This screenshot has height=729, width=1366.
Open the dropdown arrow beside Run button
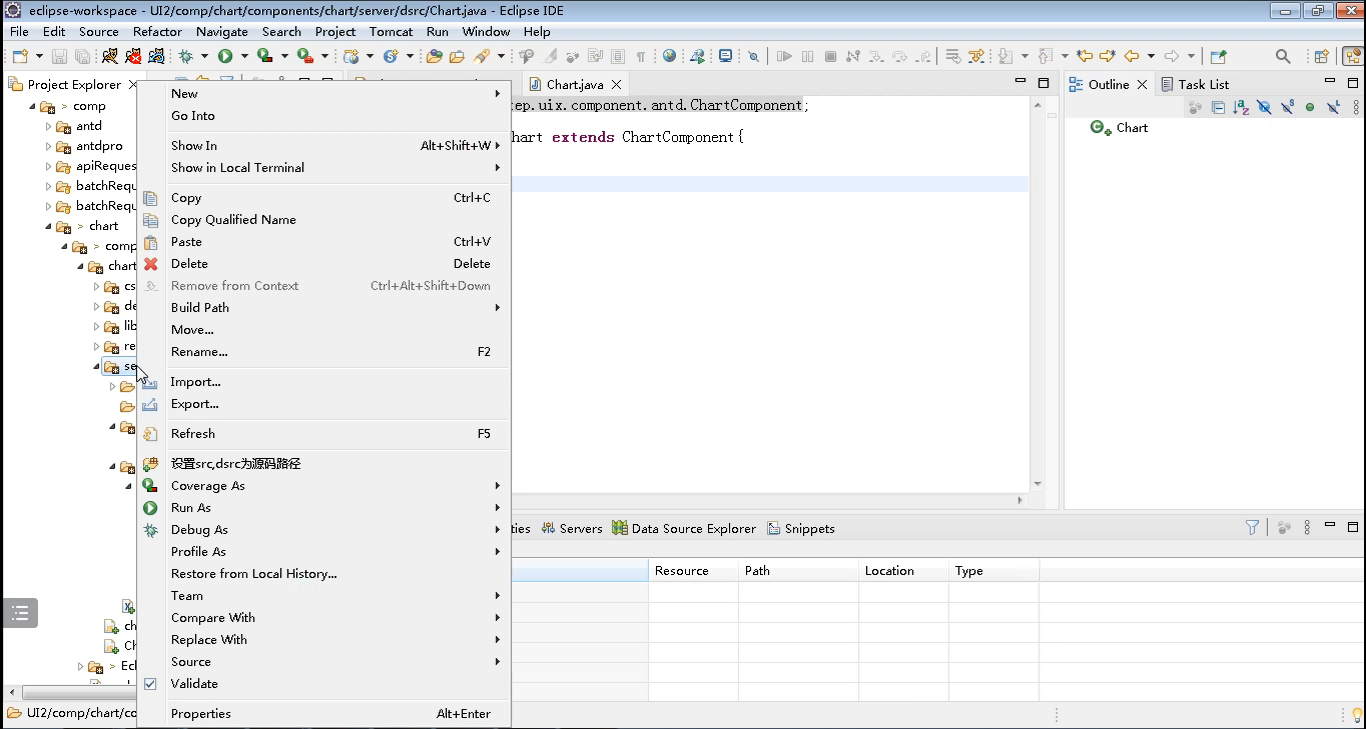(243, 57)
